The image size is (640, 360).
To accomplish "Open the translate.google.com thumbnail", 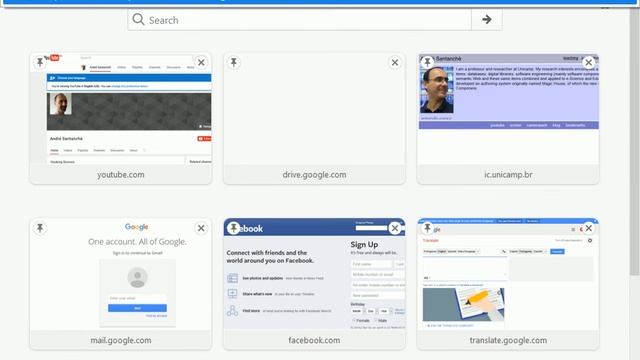I will pyautogui.click(x=508, y=274).
